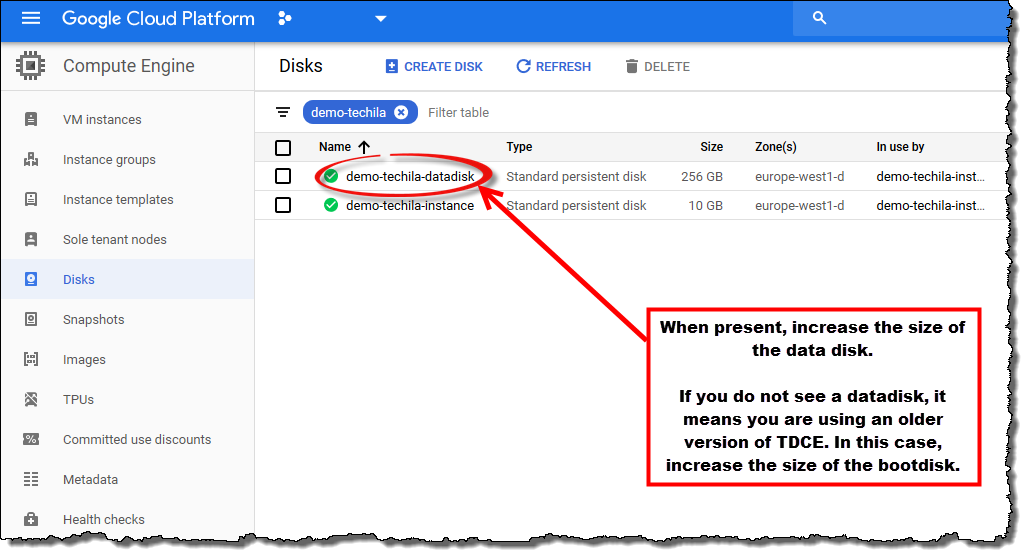1028x557 pixels.
Task: Click the filter list icon
Action: [x=283, y=112]
